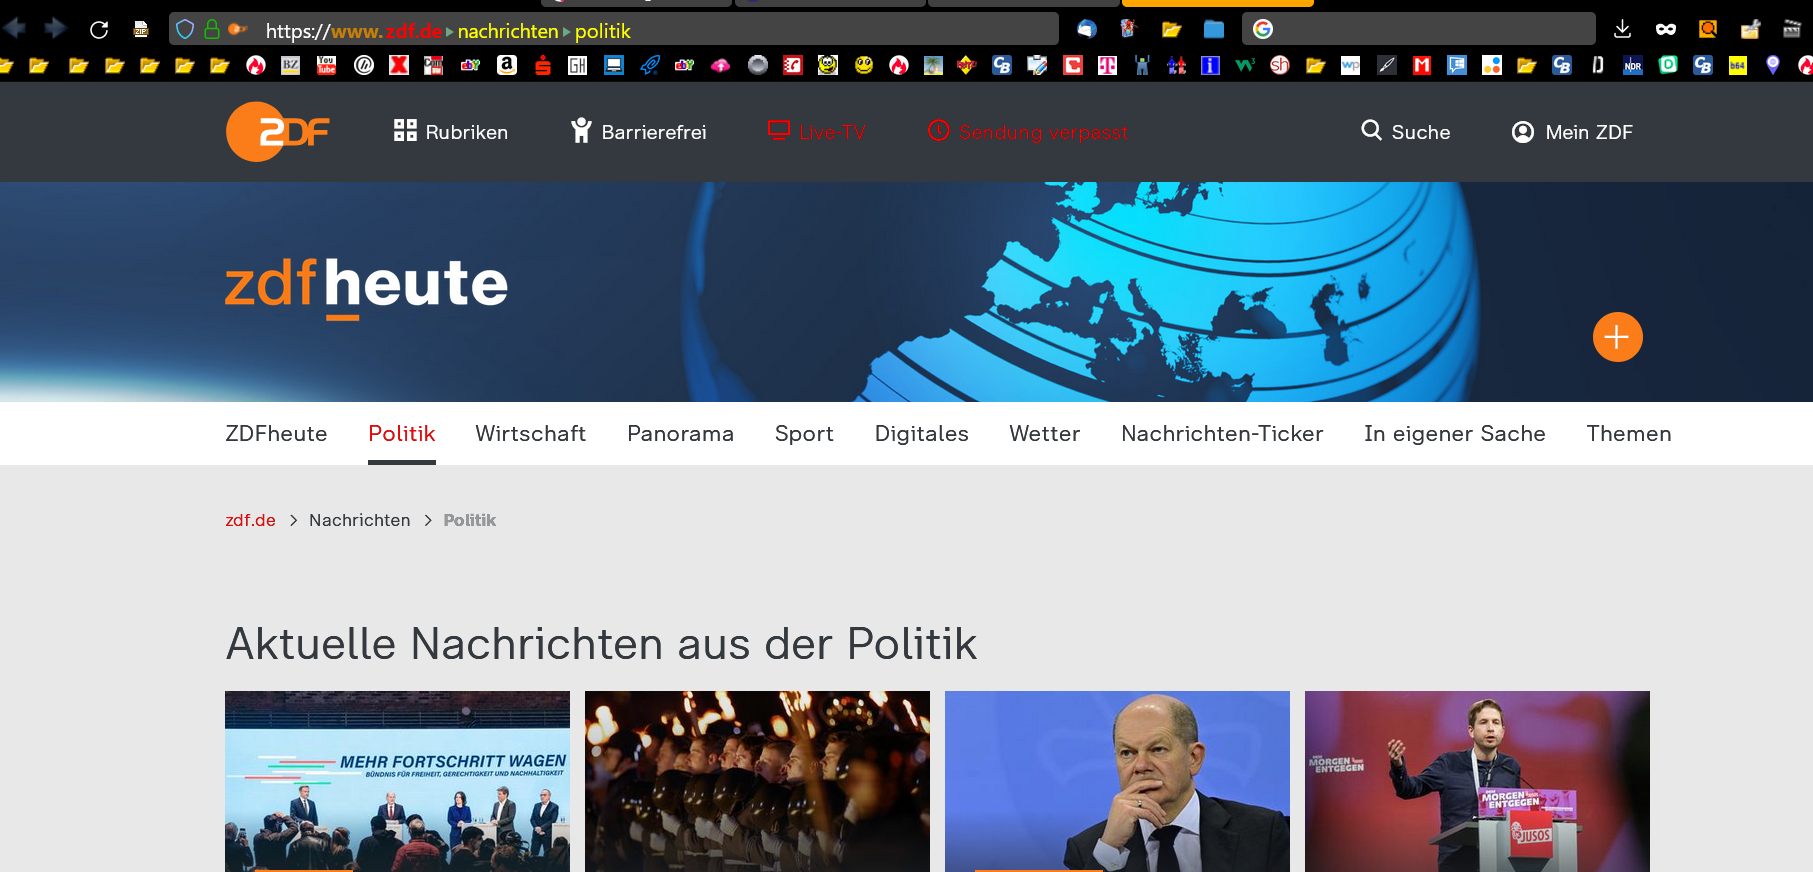This screenshot has height=872, width=1813.
Task: Click the green padlock security icon
Action: click(212, 30)
